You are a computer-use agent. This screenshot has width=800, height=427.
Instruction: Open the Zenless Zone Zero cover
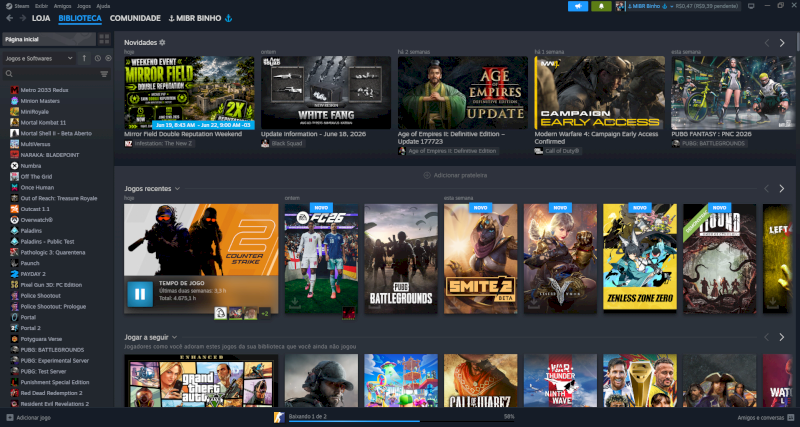click(x=640, y=259)
